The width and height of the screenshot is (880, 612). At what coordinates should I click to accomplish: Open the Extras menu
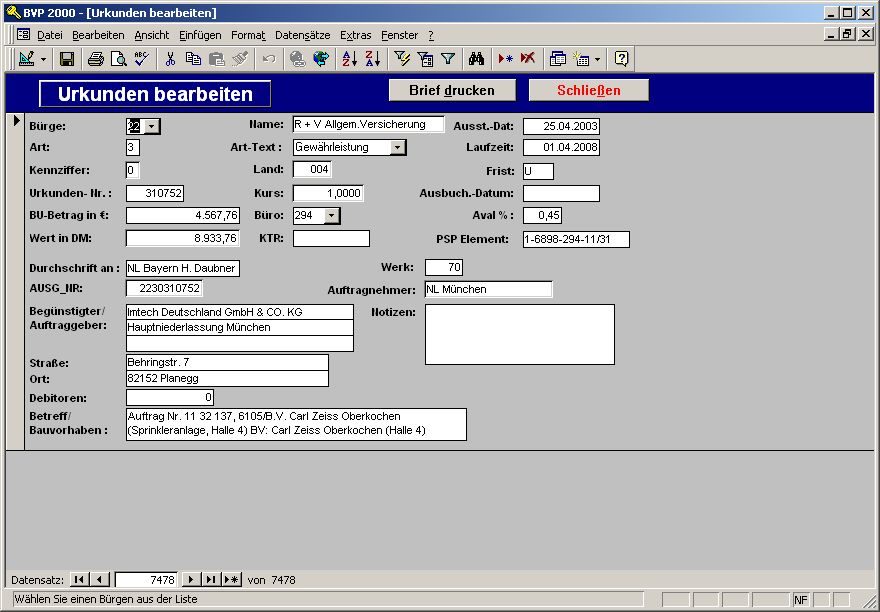click(355, 35)
